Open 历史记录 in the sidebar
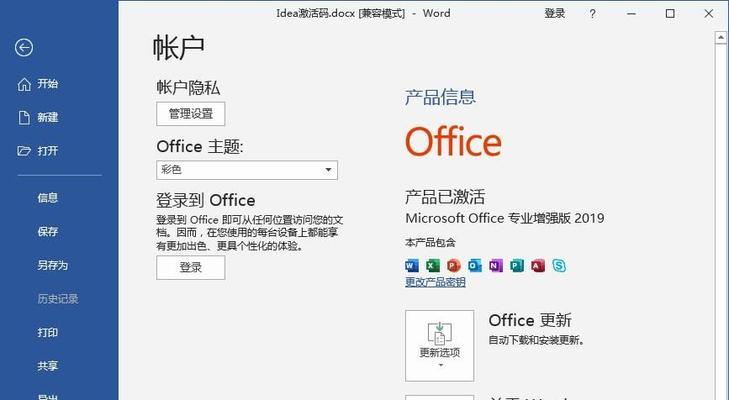The width and height of the screenshot is (729, 400). coord(58,299)
